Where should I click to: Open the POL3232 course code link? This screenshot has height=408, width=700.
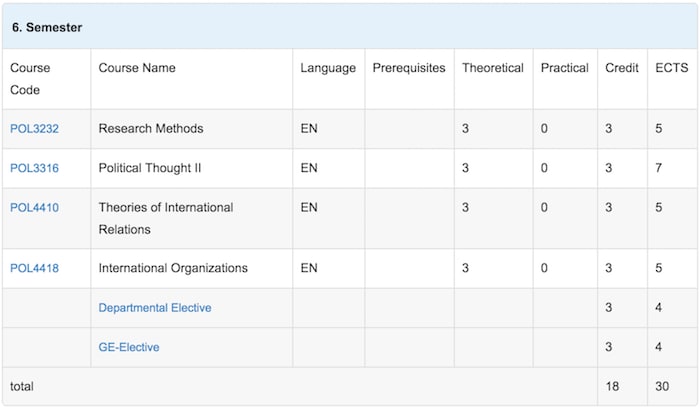click(x=34, y=129)
